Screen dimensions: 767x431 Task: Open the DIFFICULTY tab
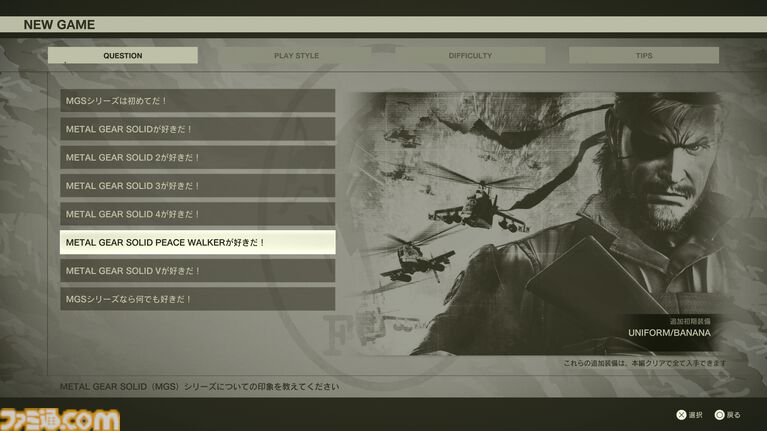(x=470, y=55)
